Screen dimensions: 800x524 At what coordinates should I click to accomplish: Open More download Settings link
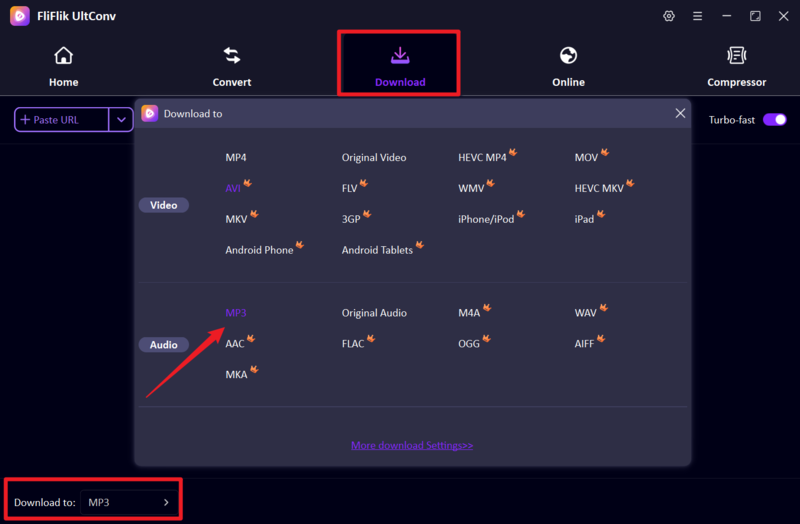coord(412,445)
